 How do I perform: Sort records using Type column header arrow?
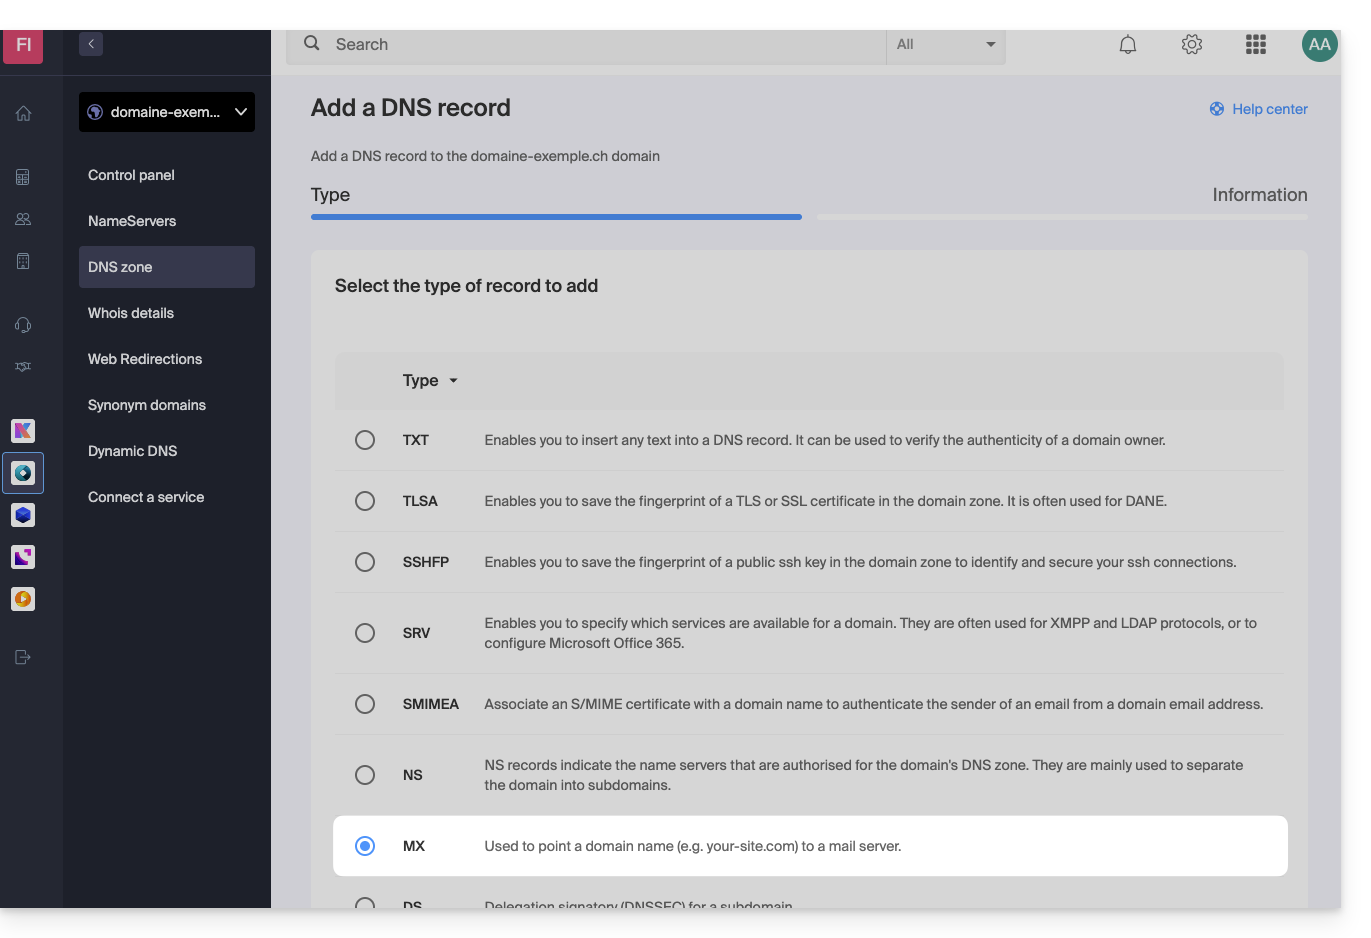click(x=453, y=381)
